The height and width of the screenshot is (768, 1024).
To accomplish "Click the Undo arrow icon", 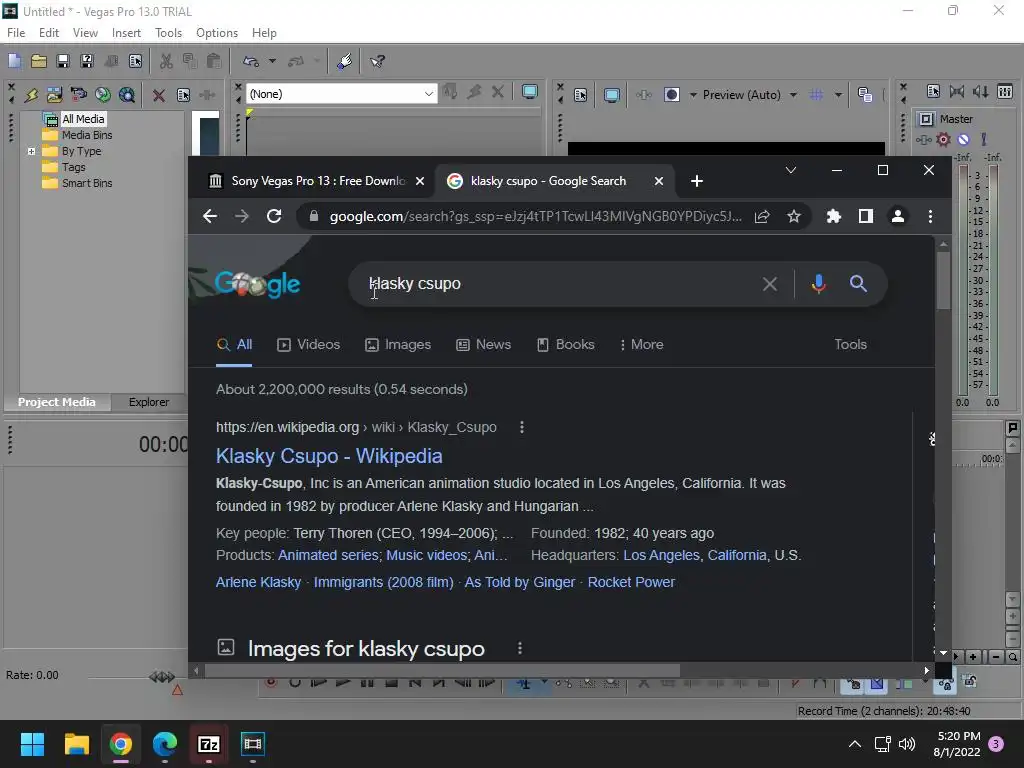I will (251, 61).
